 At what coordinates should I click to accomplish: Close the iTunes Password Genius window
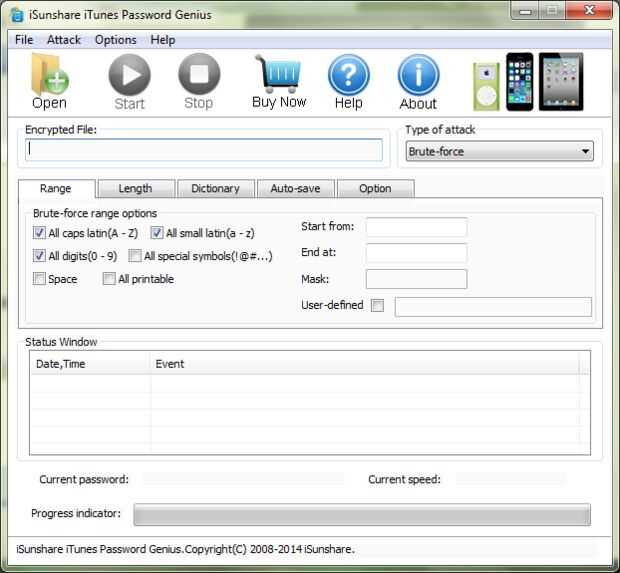[589, 11]
